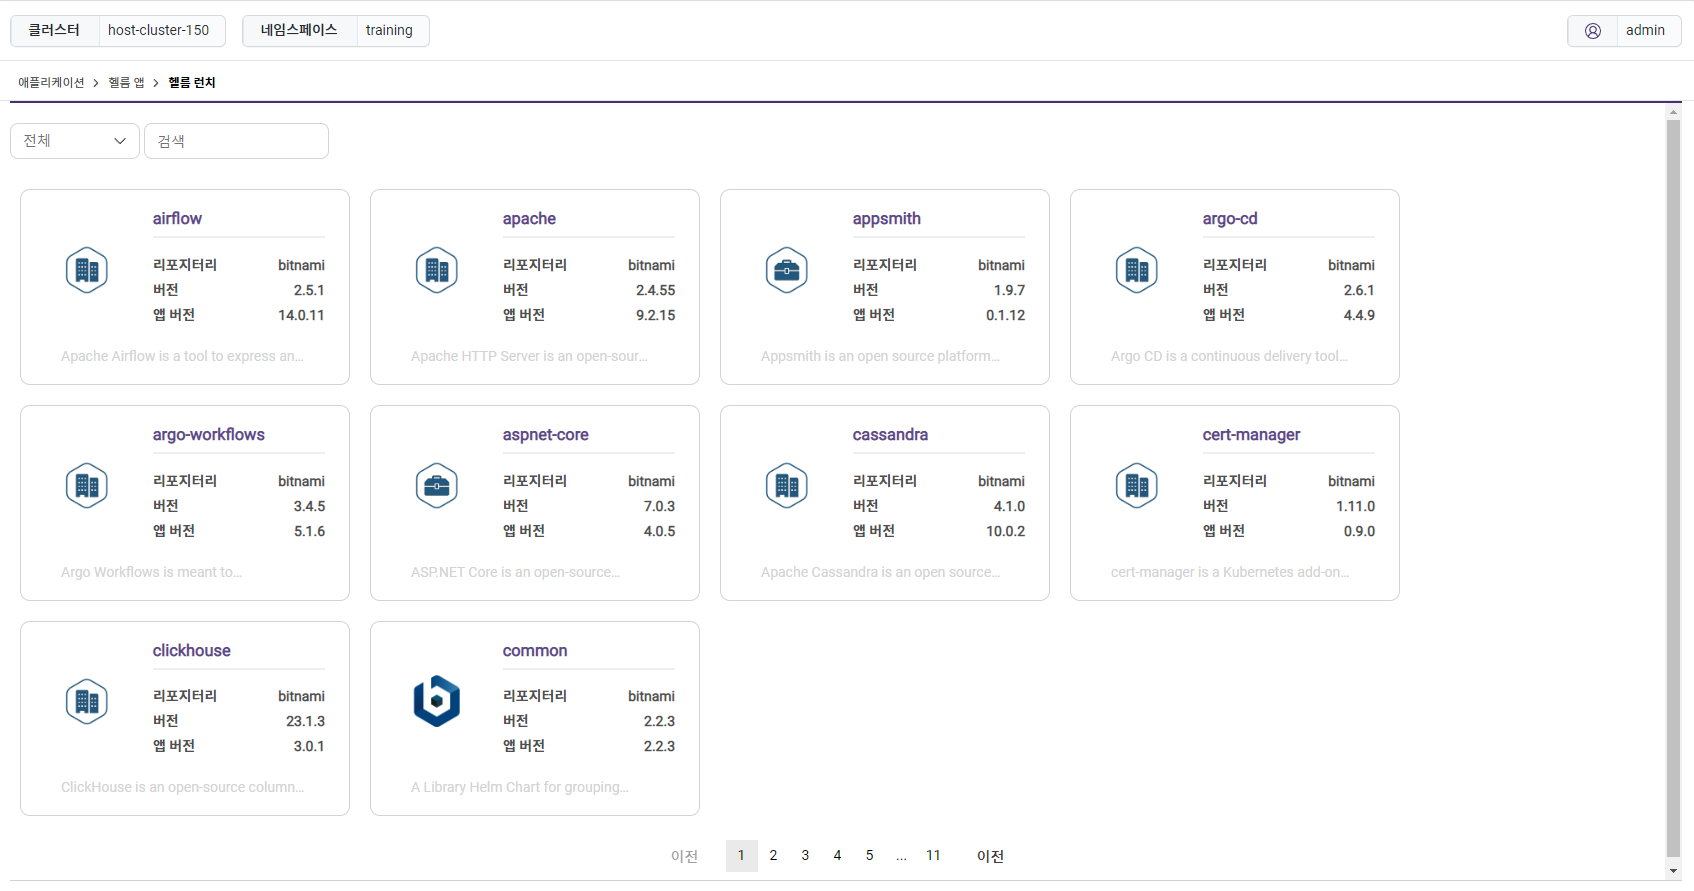1694x891 pixels.
Task: Click the apache chart icon
Action: pos(437,270)
